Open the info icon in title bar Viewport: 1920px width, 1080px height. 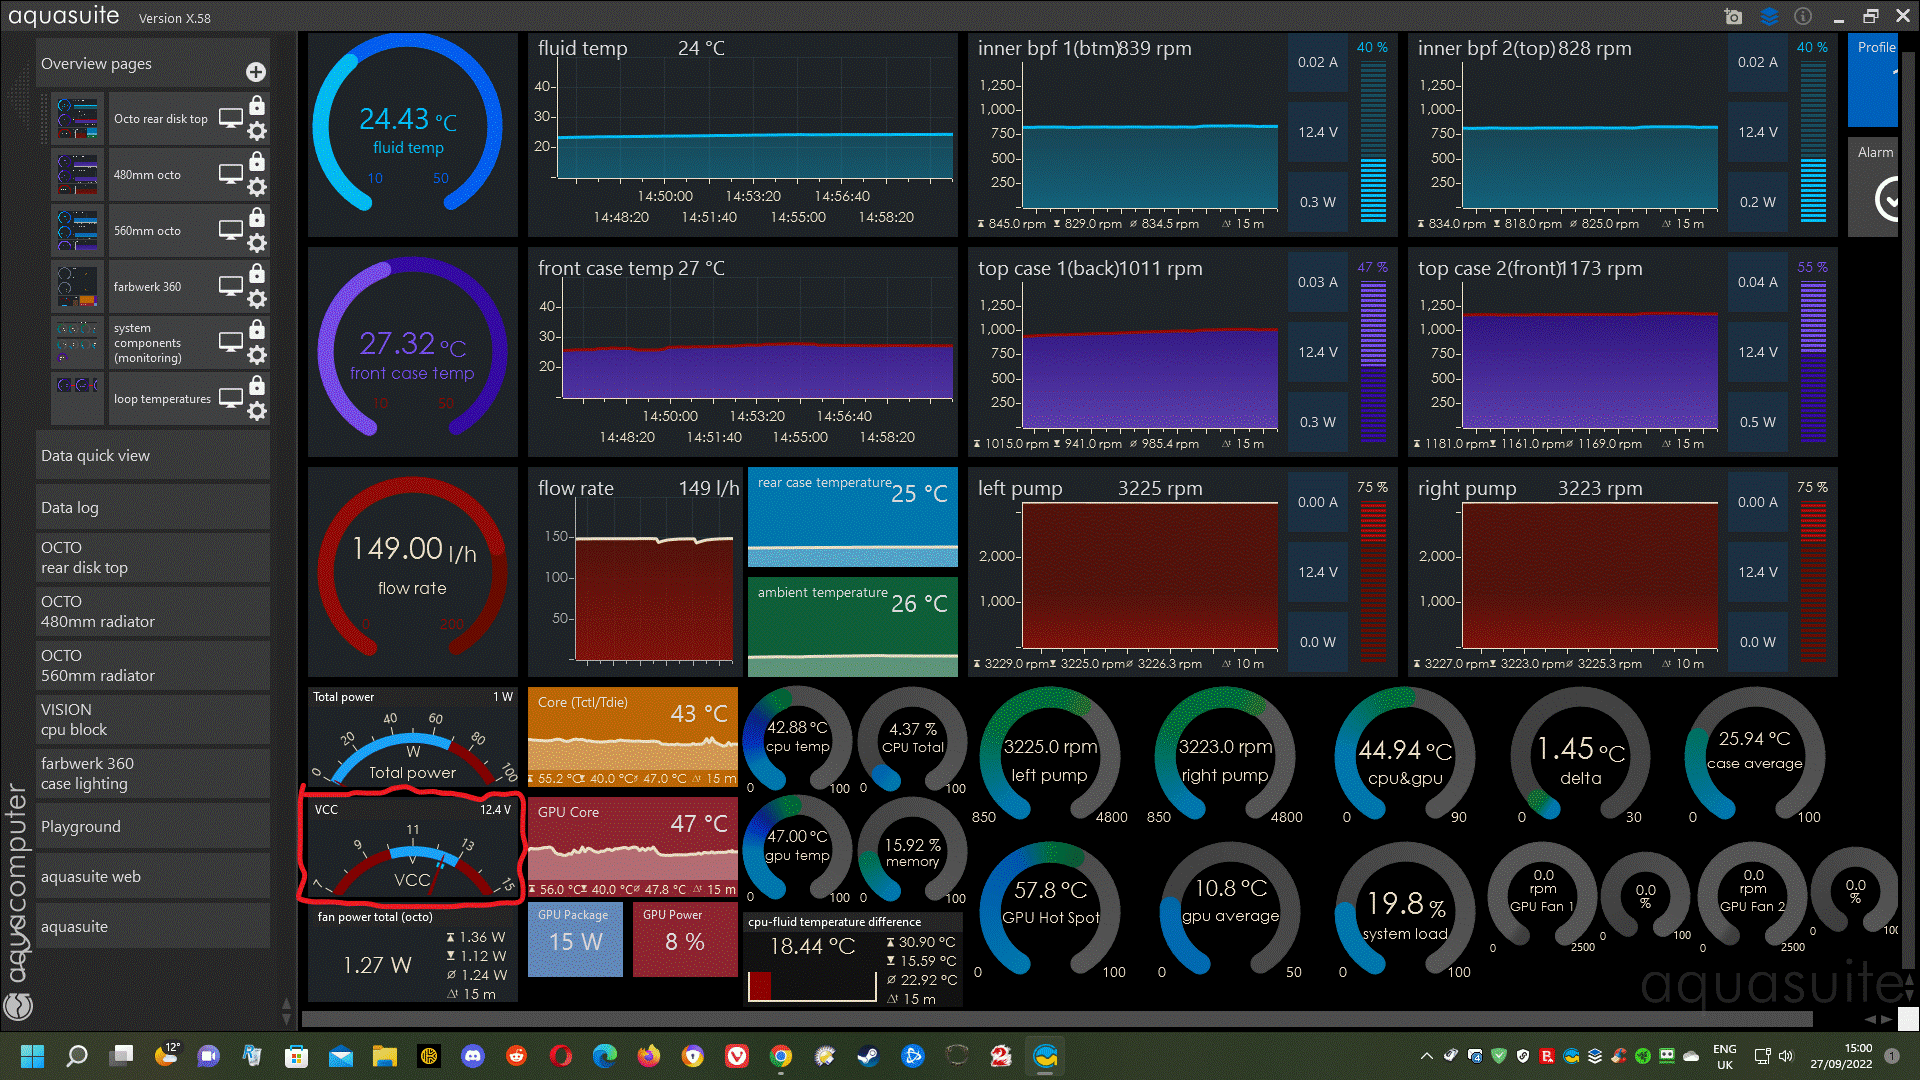pos(1803,17)
